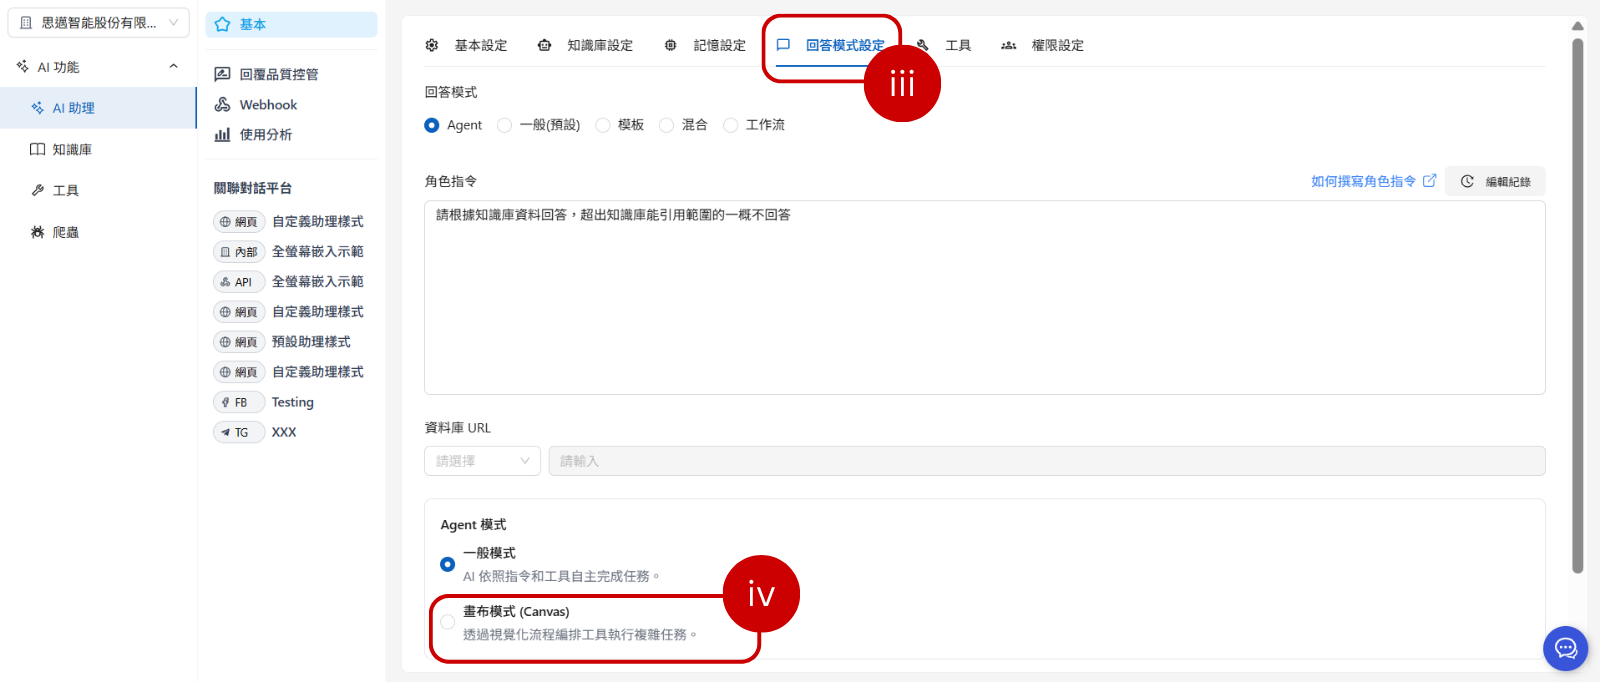Open the 資料庫 URL 請選擇 dropdown
1600x682 pixels.
[482, 461]
